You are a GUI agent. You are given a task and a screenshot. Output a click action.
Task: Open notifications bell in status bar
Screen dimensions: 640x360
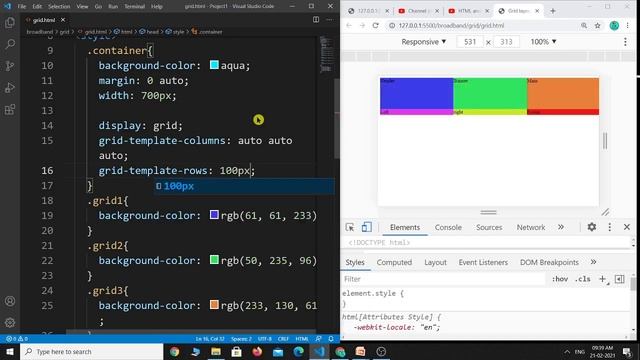coord(331,339)
